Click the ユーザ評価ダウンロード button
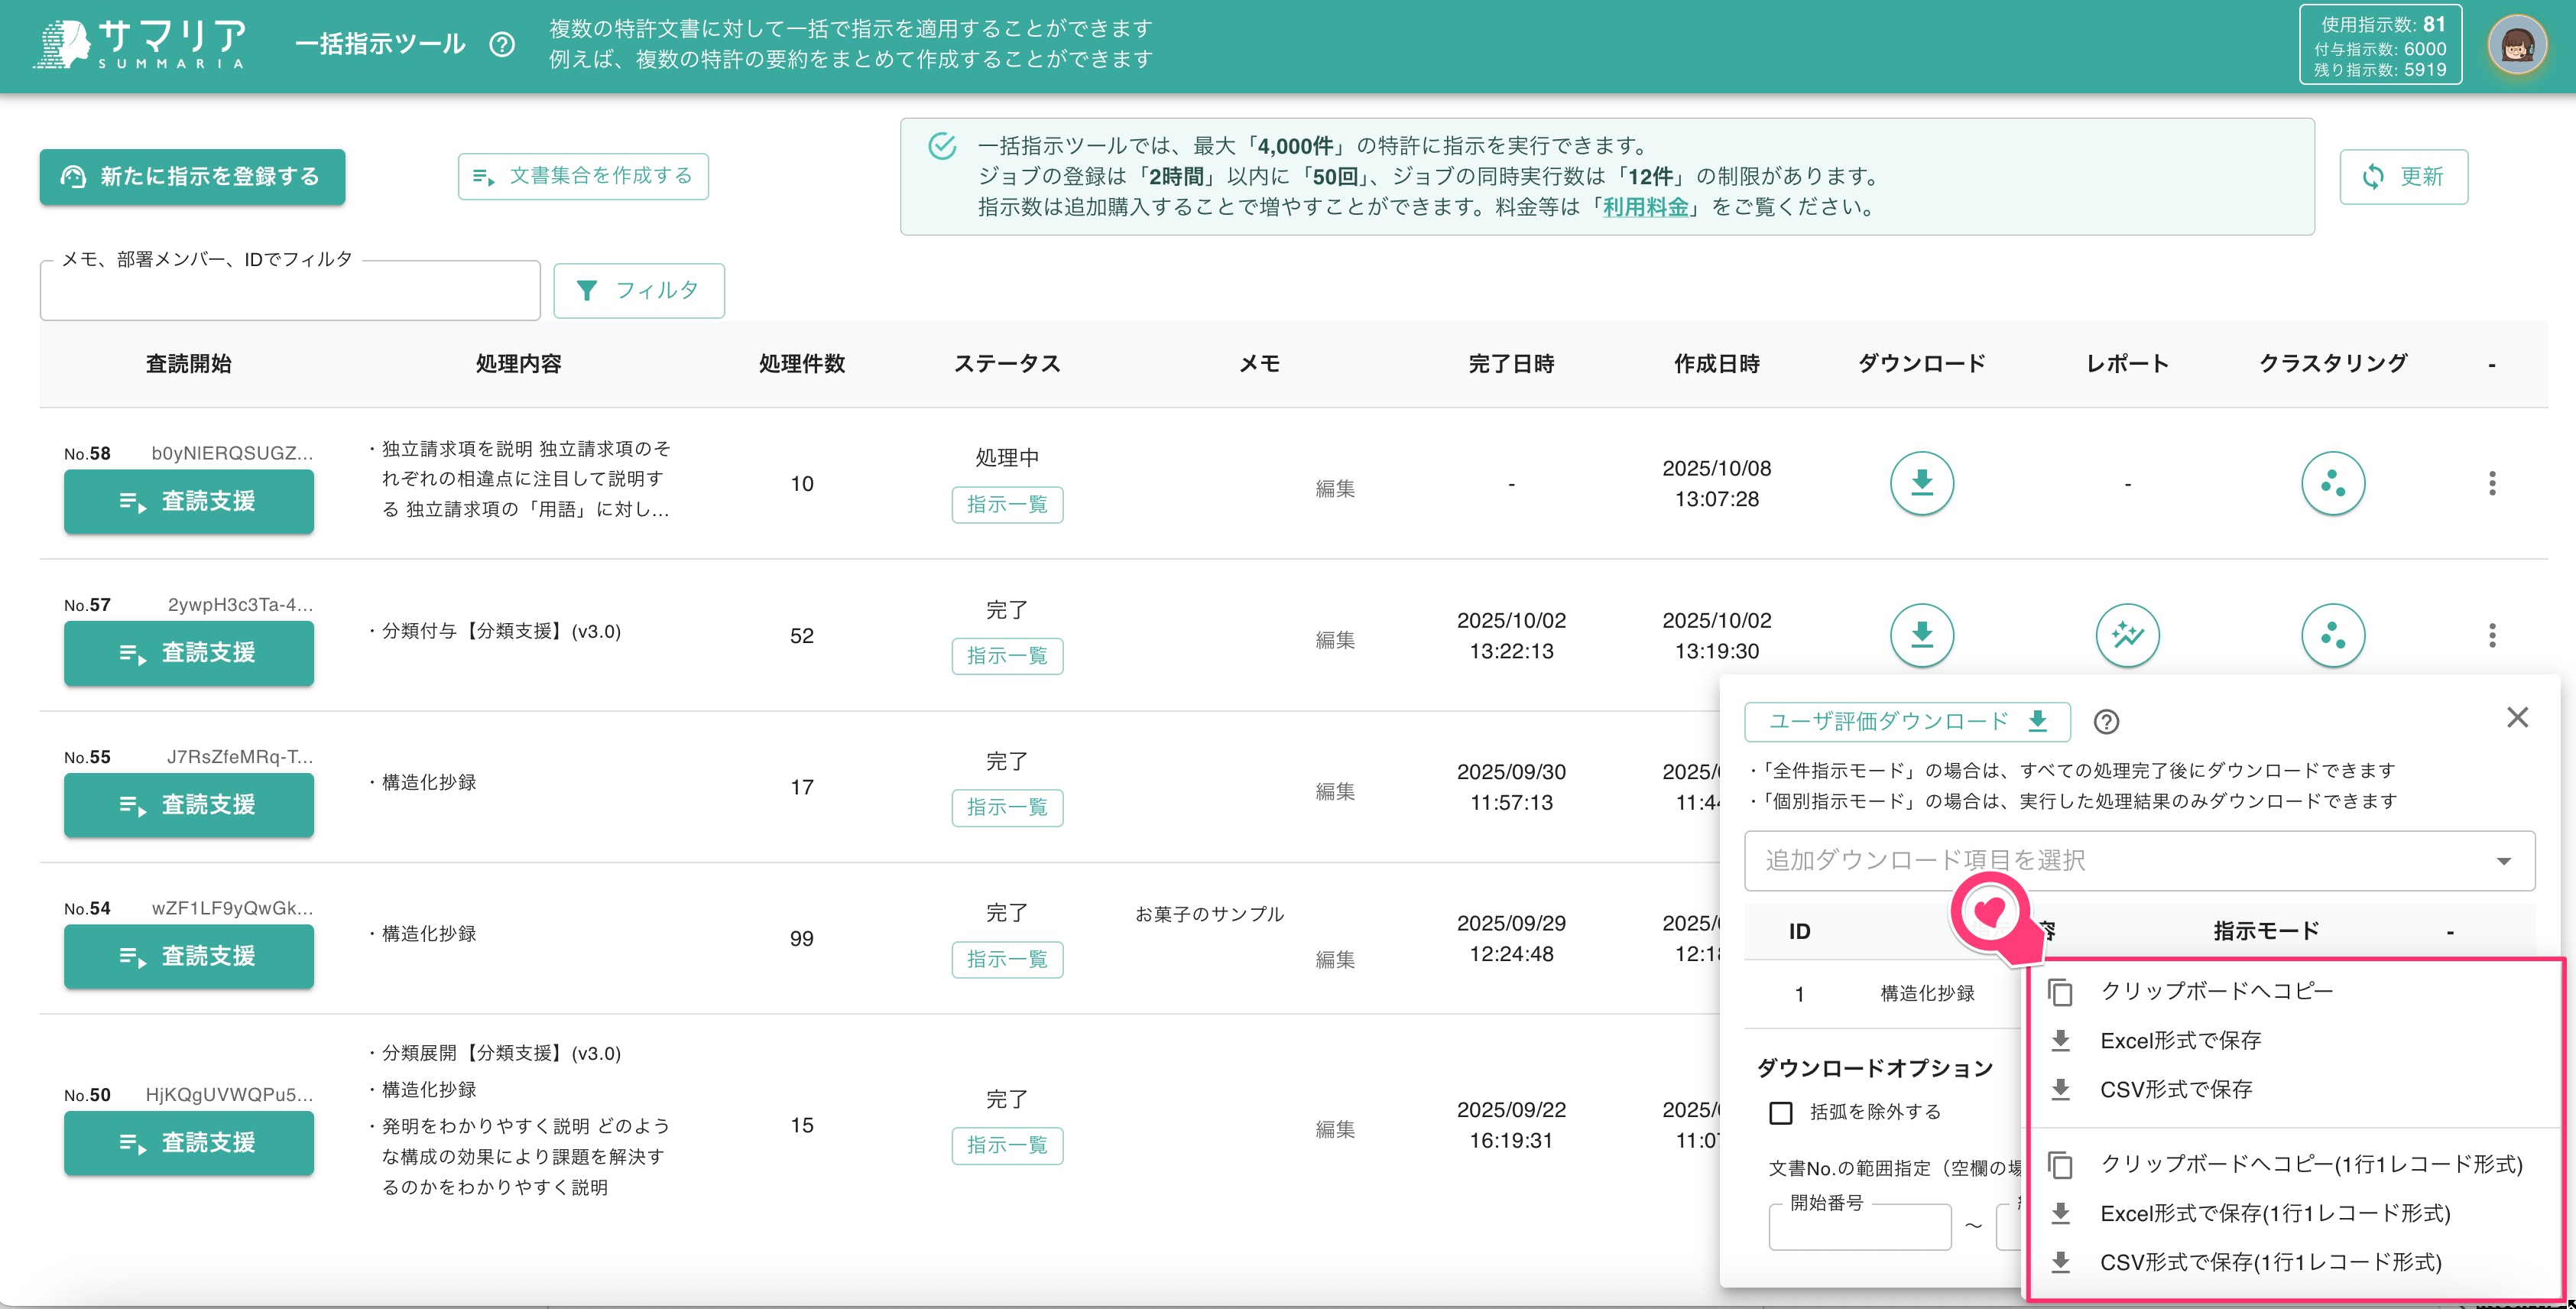The width and height of the screenshot is (2576, 1309). 1907,721
